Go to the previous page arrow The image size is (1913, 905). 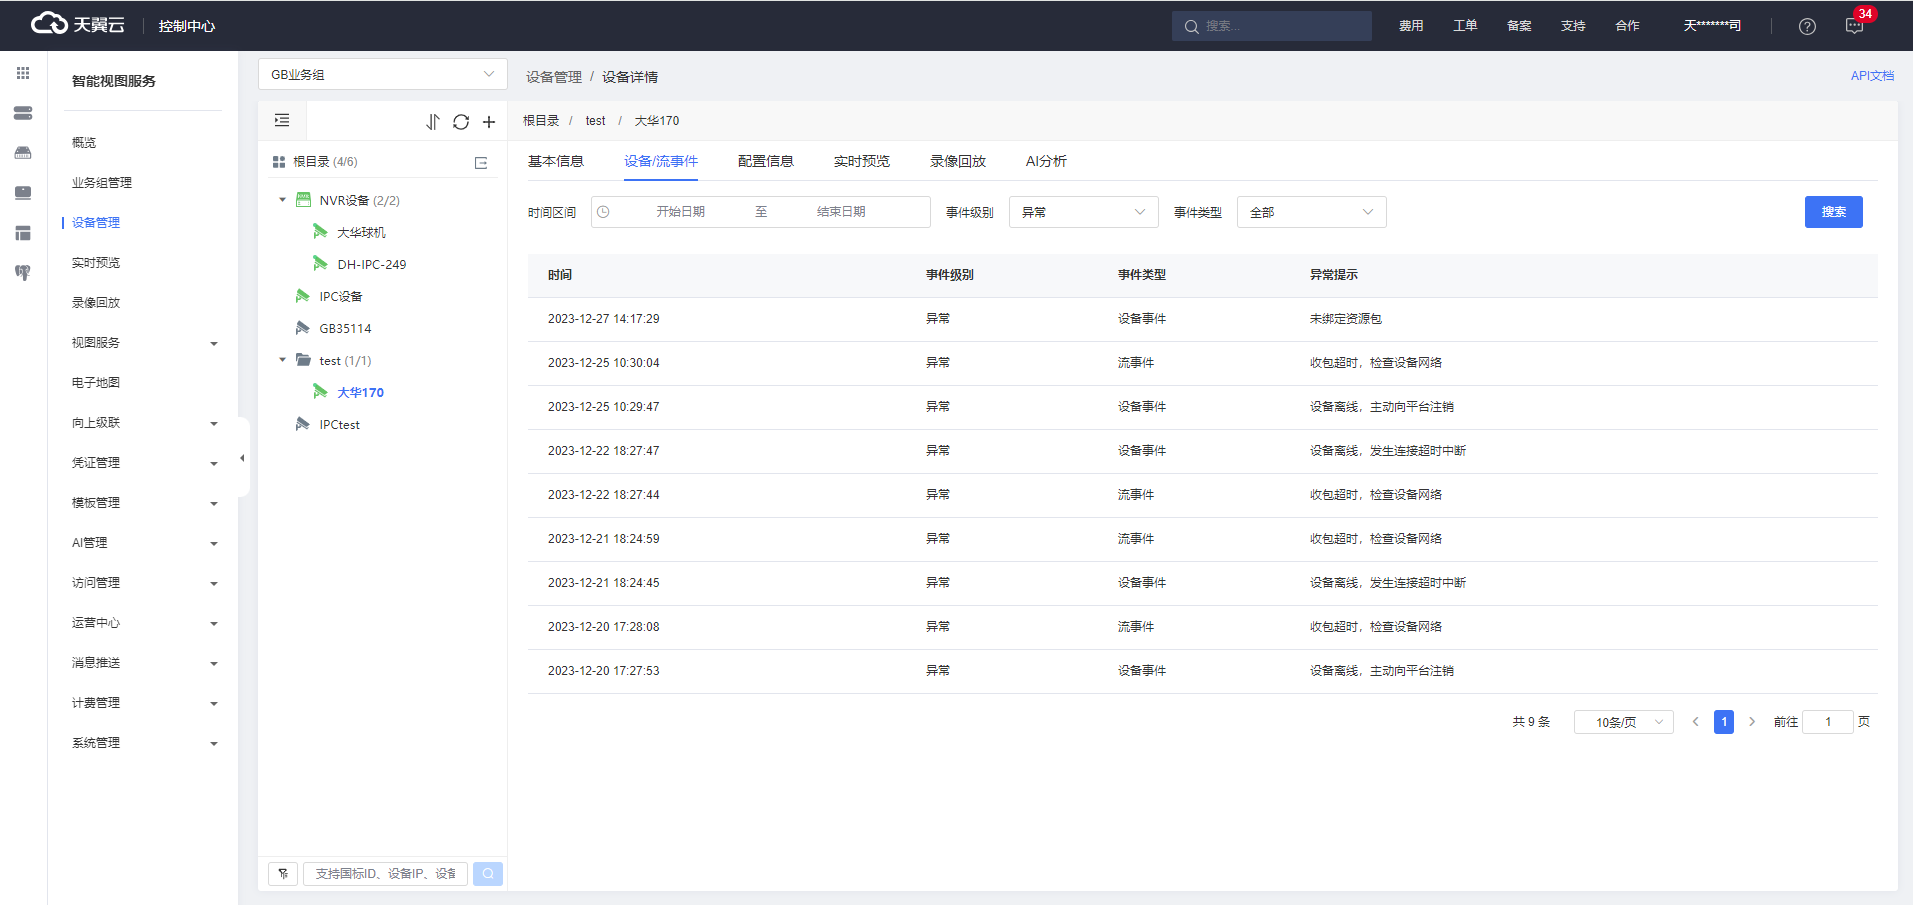[x=1696, y=722]
